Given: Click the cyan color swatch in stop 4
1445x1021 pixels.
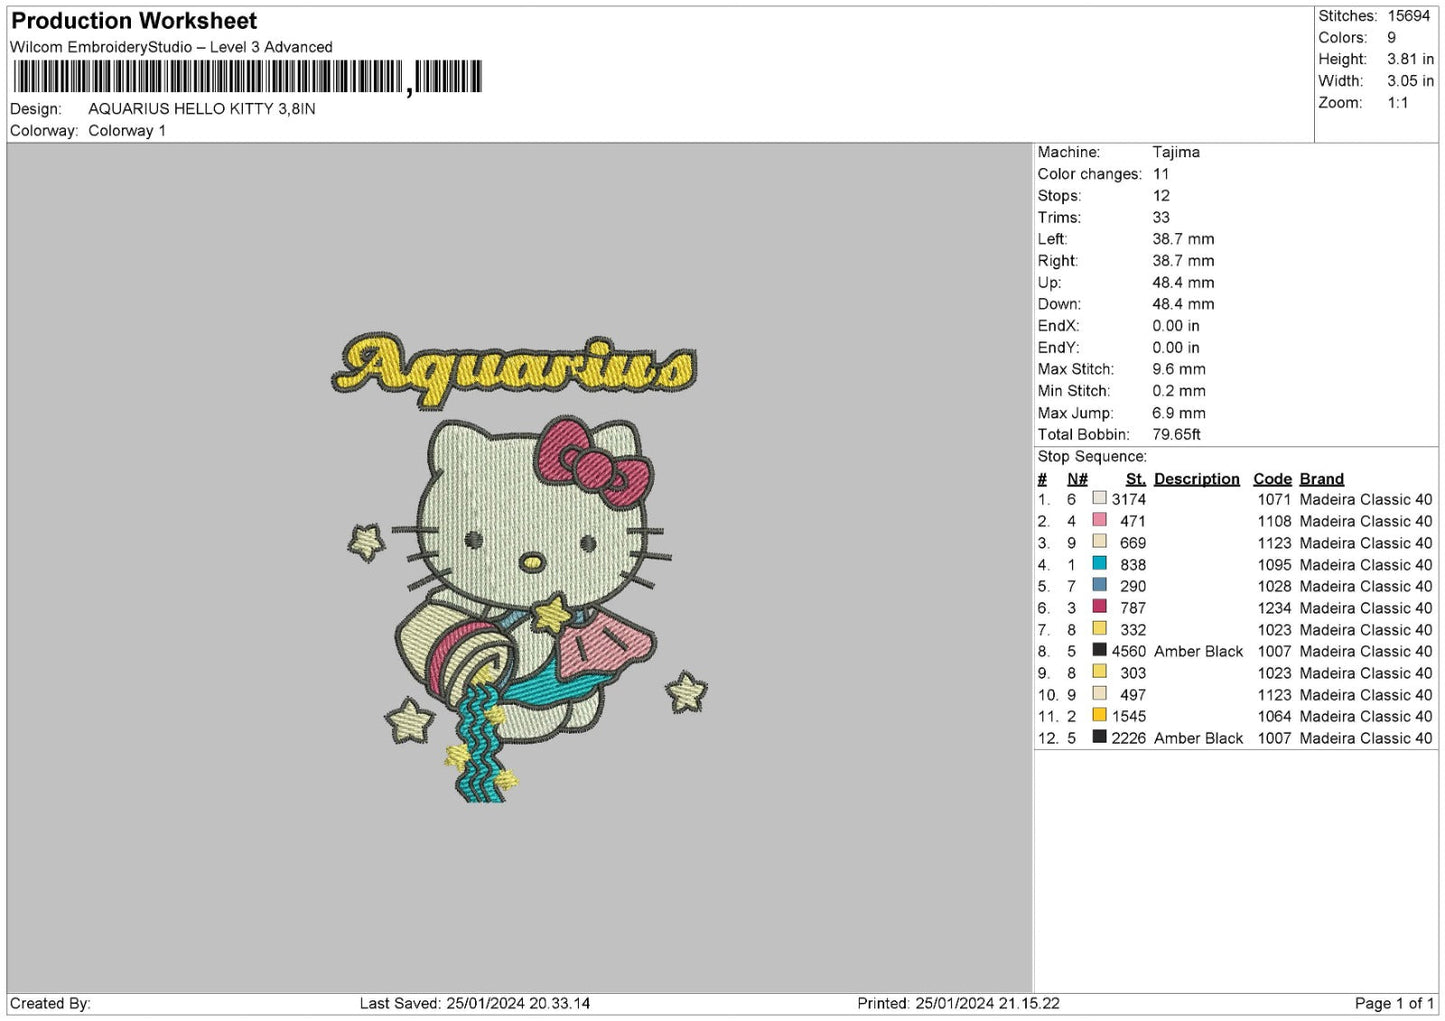Looking at the screenshot, I should 1099,563.
